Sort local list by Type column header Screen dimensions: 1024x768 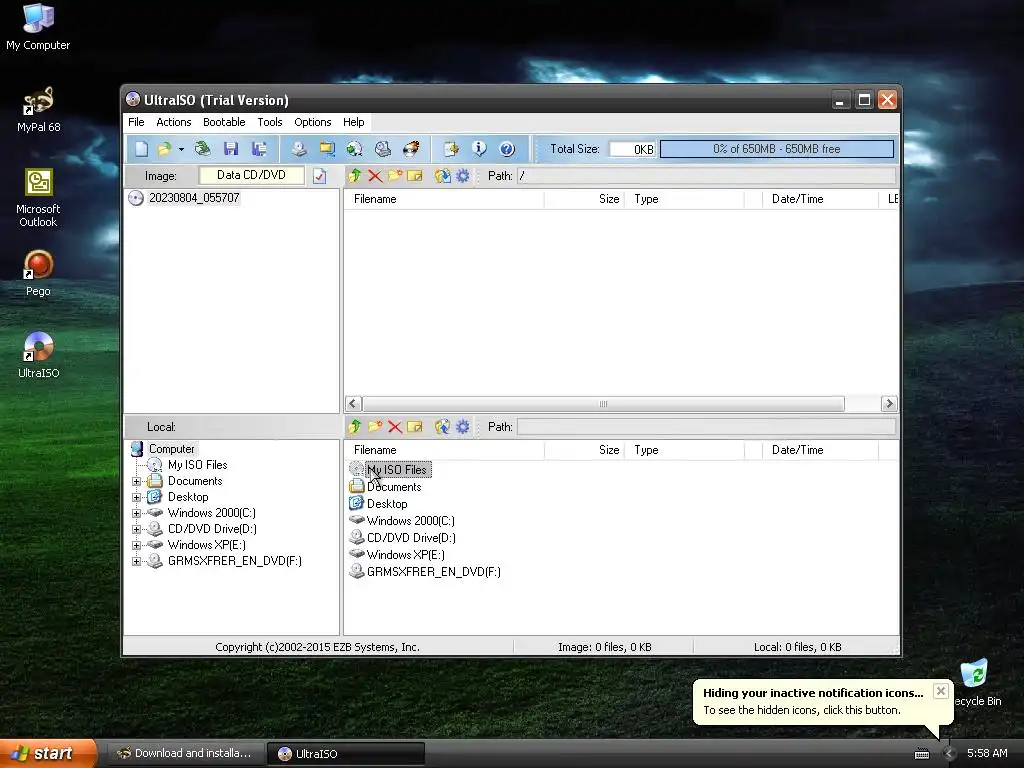pyautogui.click(x=684, y=450)
